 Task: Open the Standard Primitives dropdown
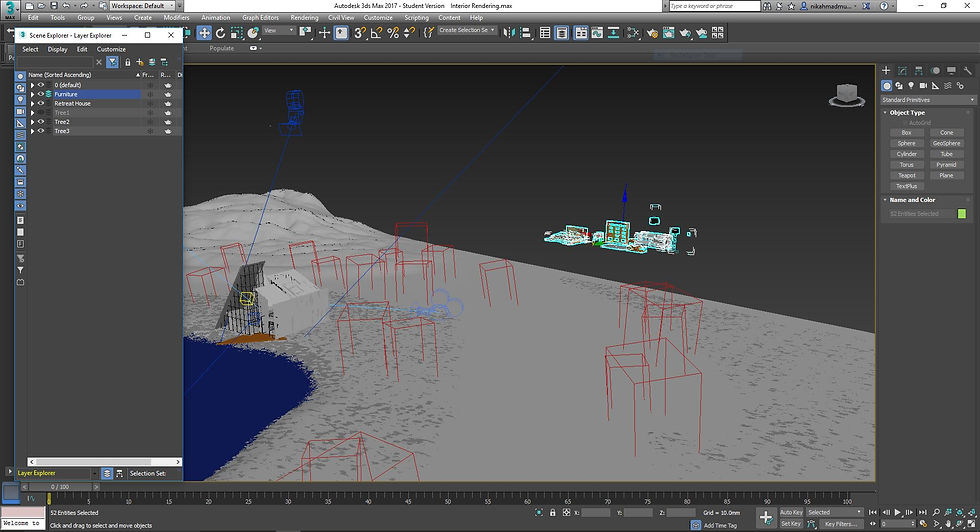tap(928, 100)
